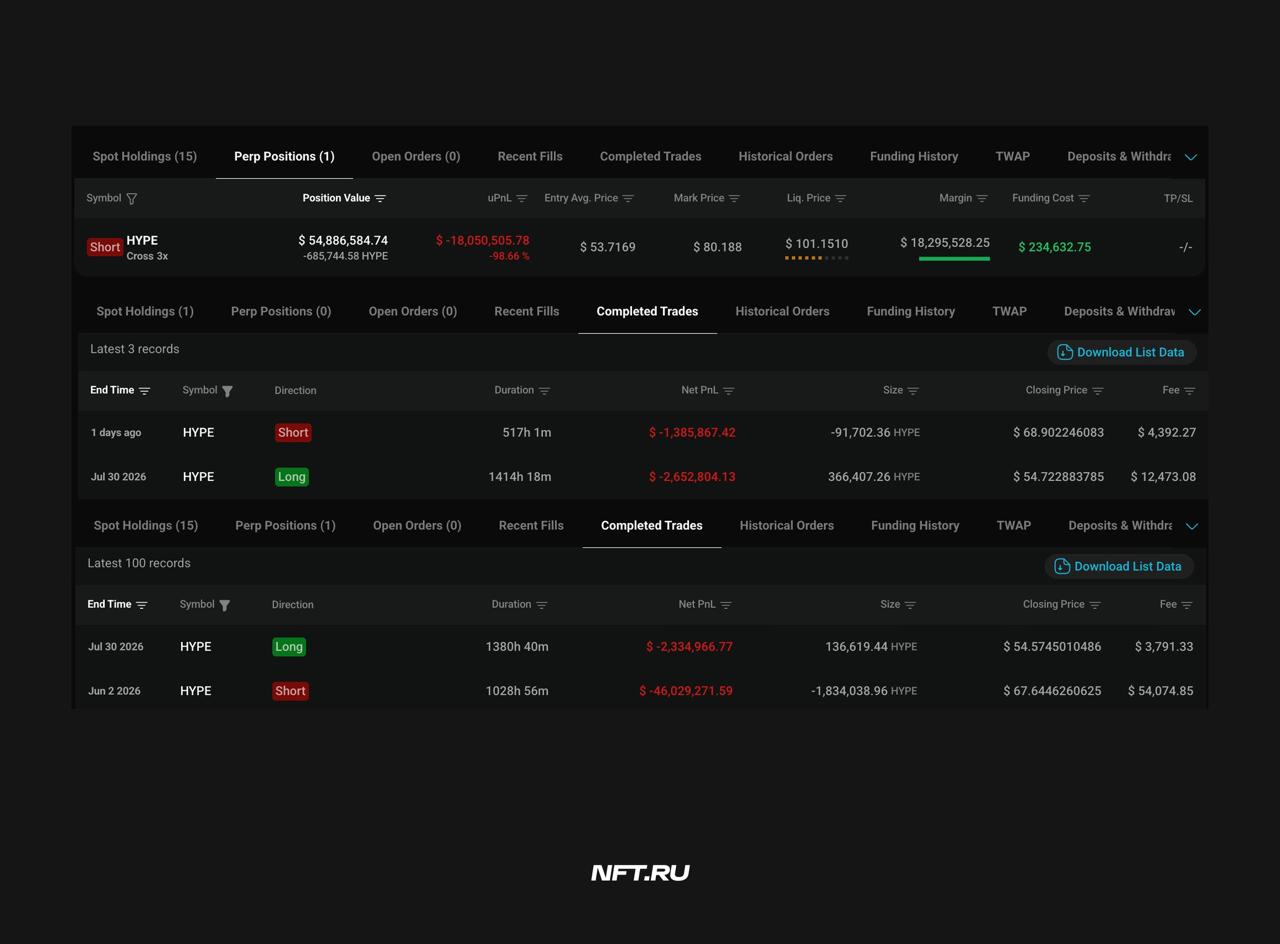
Task: Click the dotted liquidation price indicator under $ 101.1510
Action: pos(817,258)
